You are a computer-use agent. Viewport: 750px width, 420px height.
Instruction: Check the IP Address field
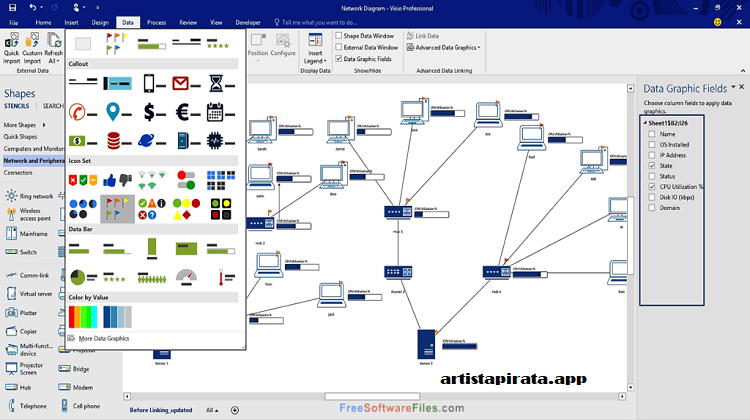point(651,155)
